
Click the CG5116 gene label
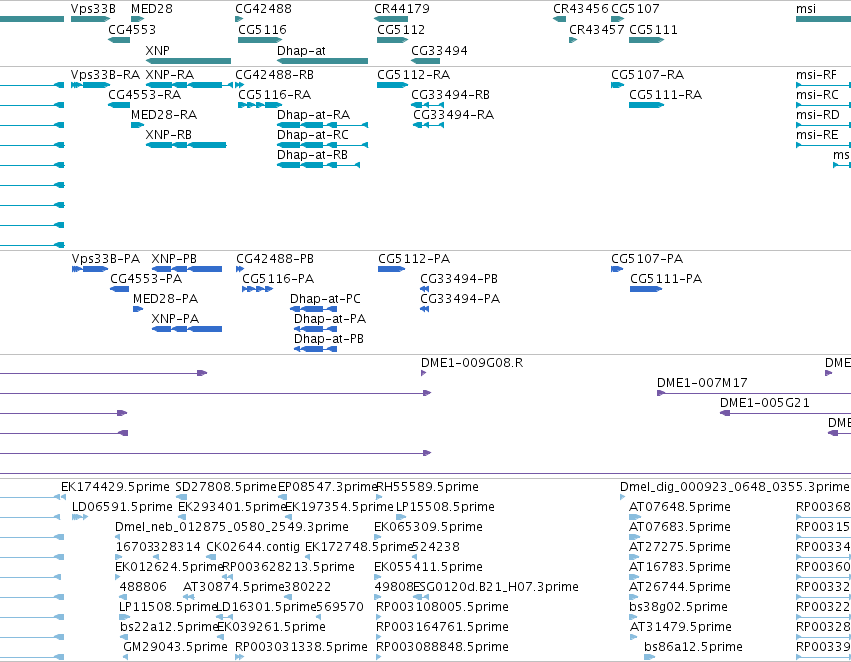[262, 29]
